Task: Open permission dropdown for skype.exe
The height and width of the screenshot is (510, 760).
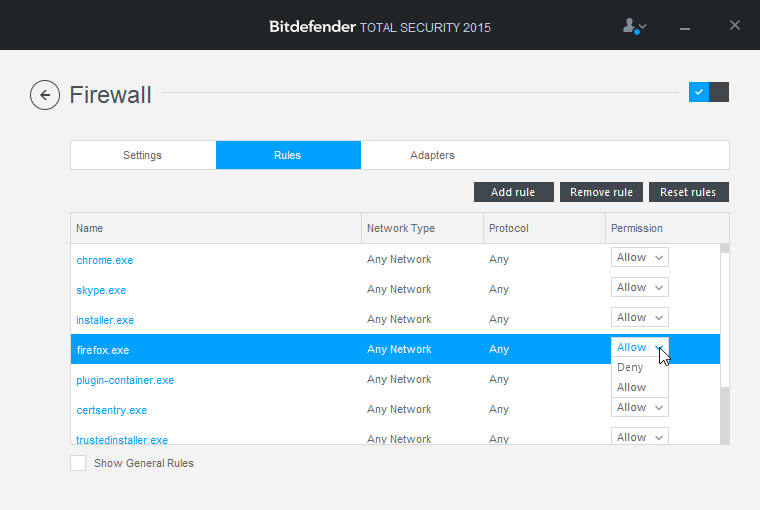Action: (639, 287)
